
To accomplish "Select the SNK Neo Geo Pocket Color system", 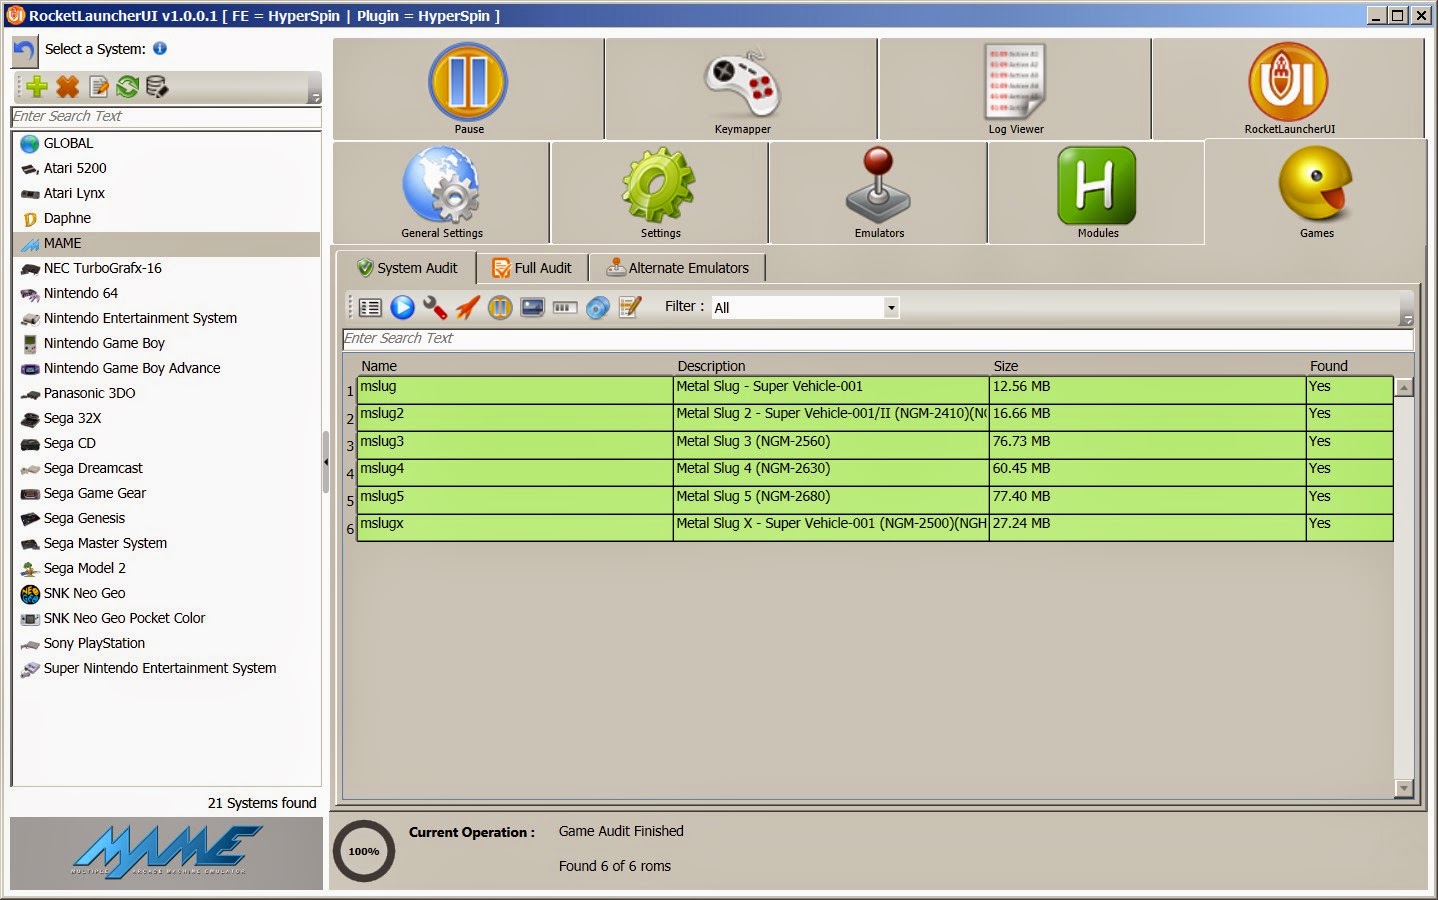I will click(x=166, y=619).
